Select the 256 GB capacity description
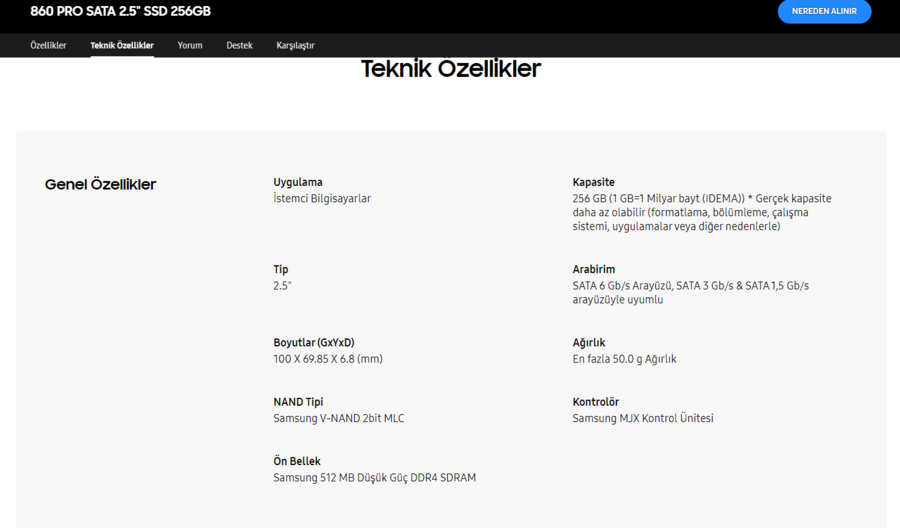The height and width of the screenshot is (528, 900). 701,212
